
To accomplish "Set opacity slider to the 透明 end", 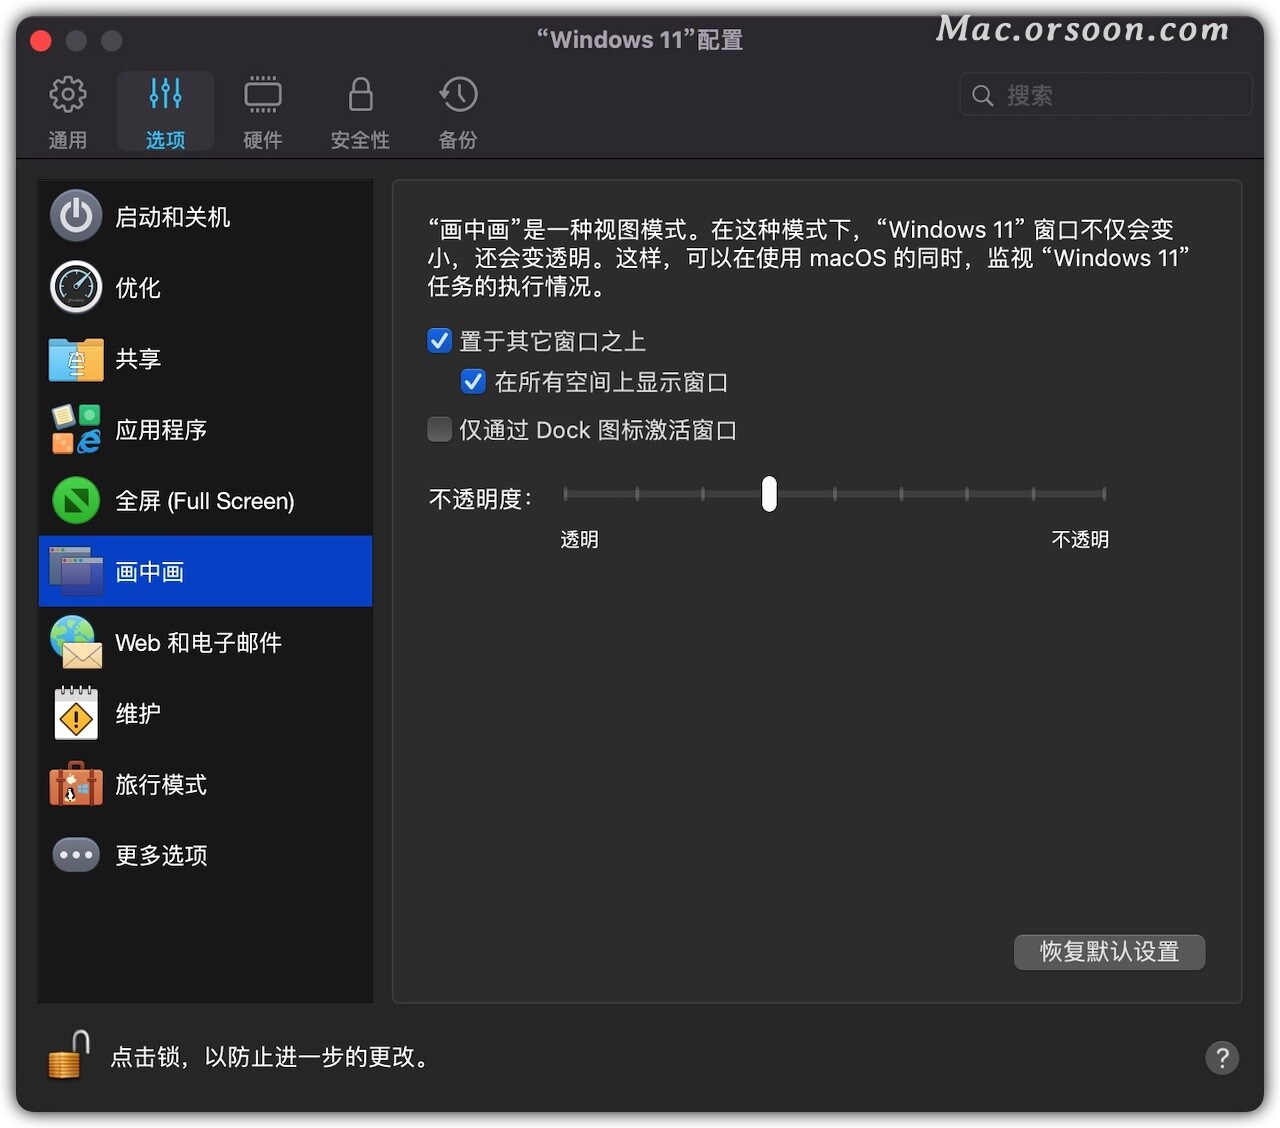I will pos(565,494).
